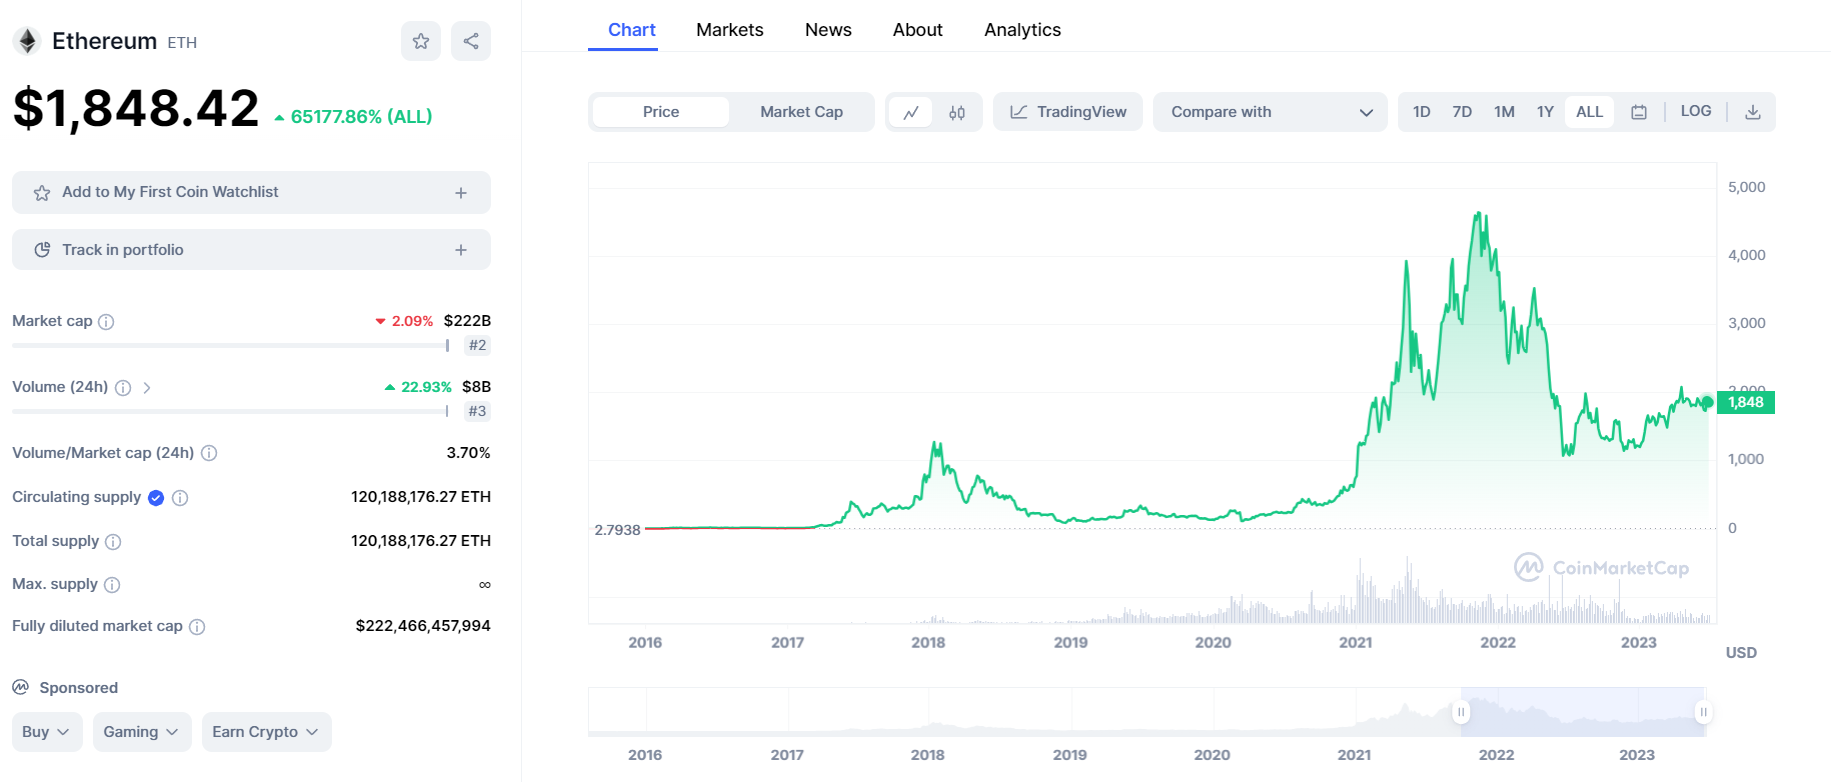1831x782 pixels.
Task: Switch to candlestick chart icon
Action: [x=957, y=112]
